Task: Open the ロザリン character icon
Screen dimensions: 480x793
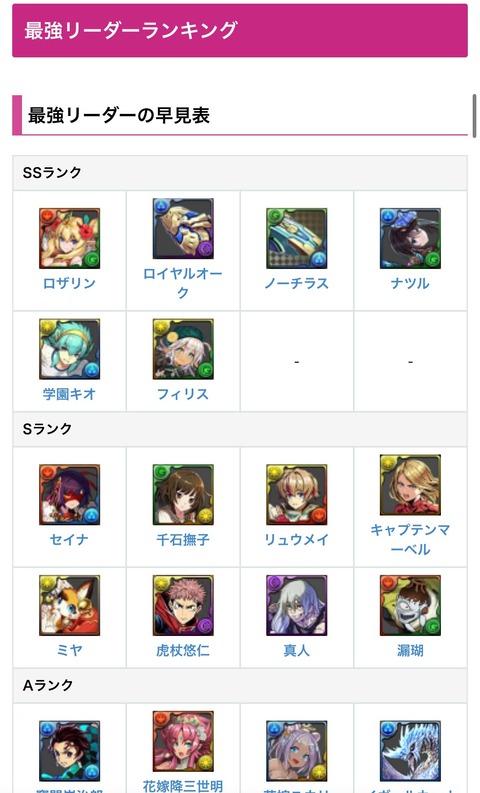Action: (x=69, y=238)
